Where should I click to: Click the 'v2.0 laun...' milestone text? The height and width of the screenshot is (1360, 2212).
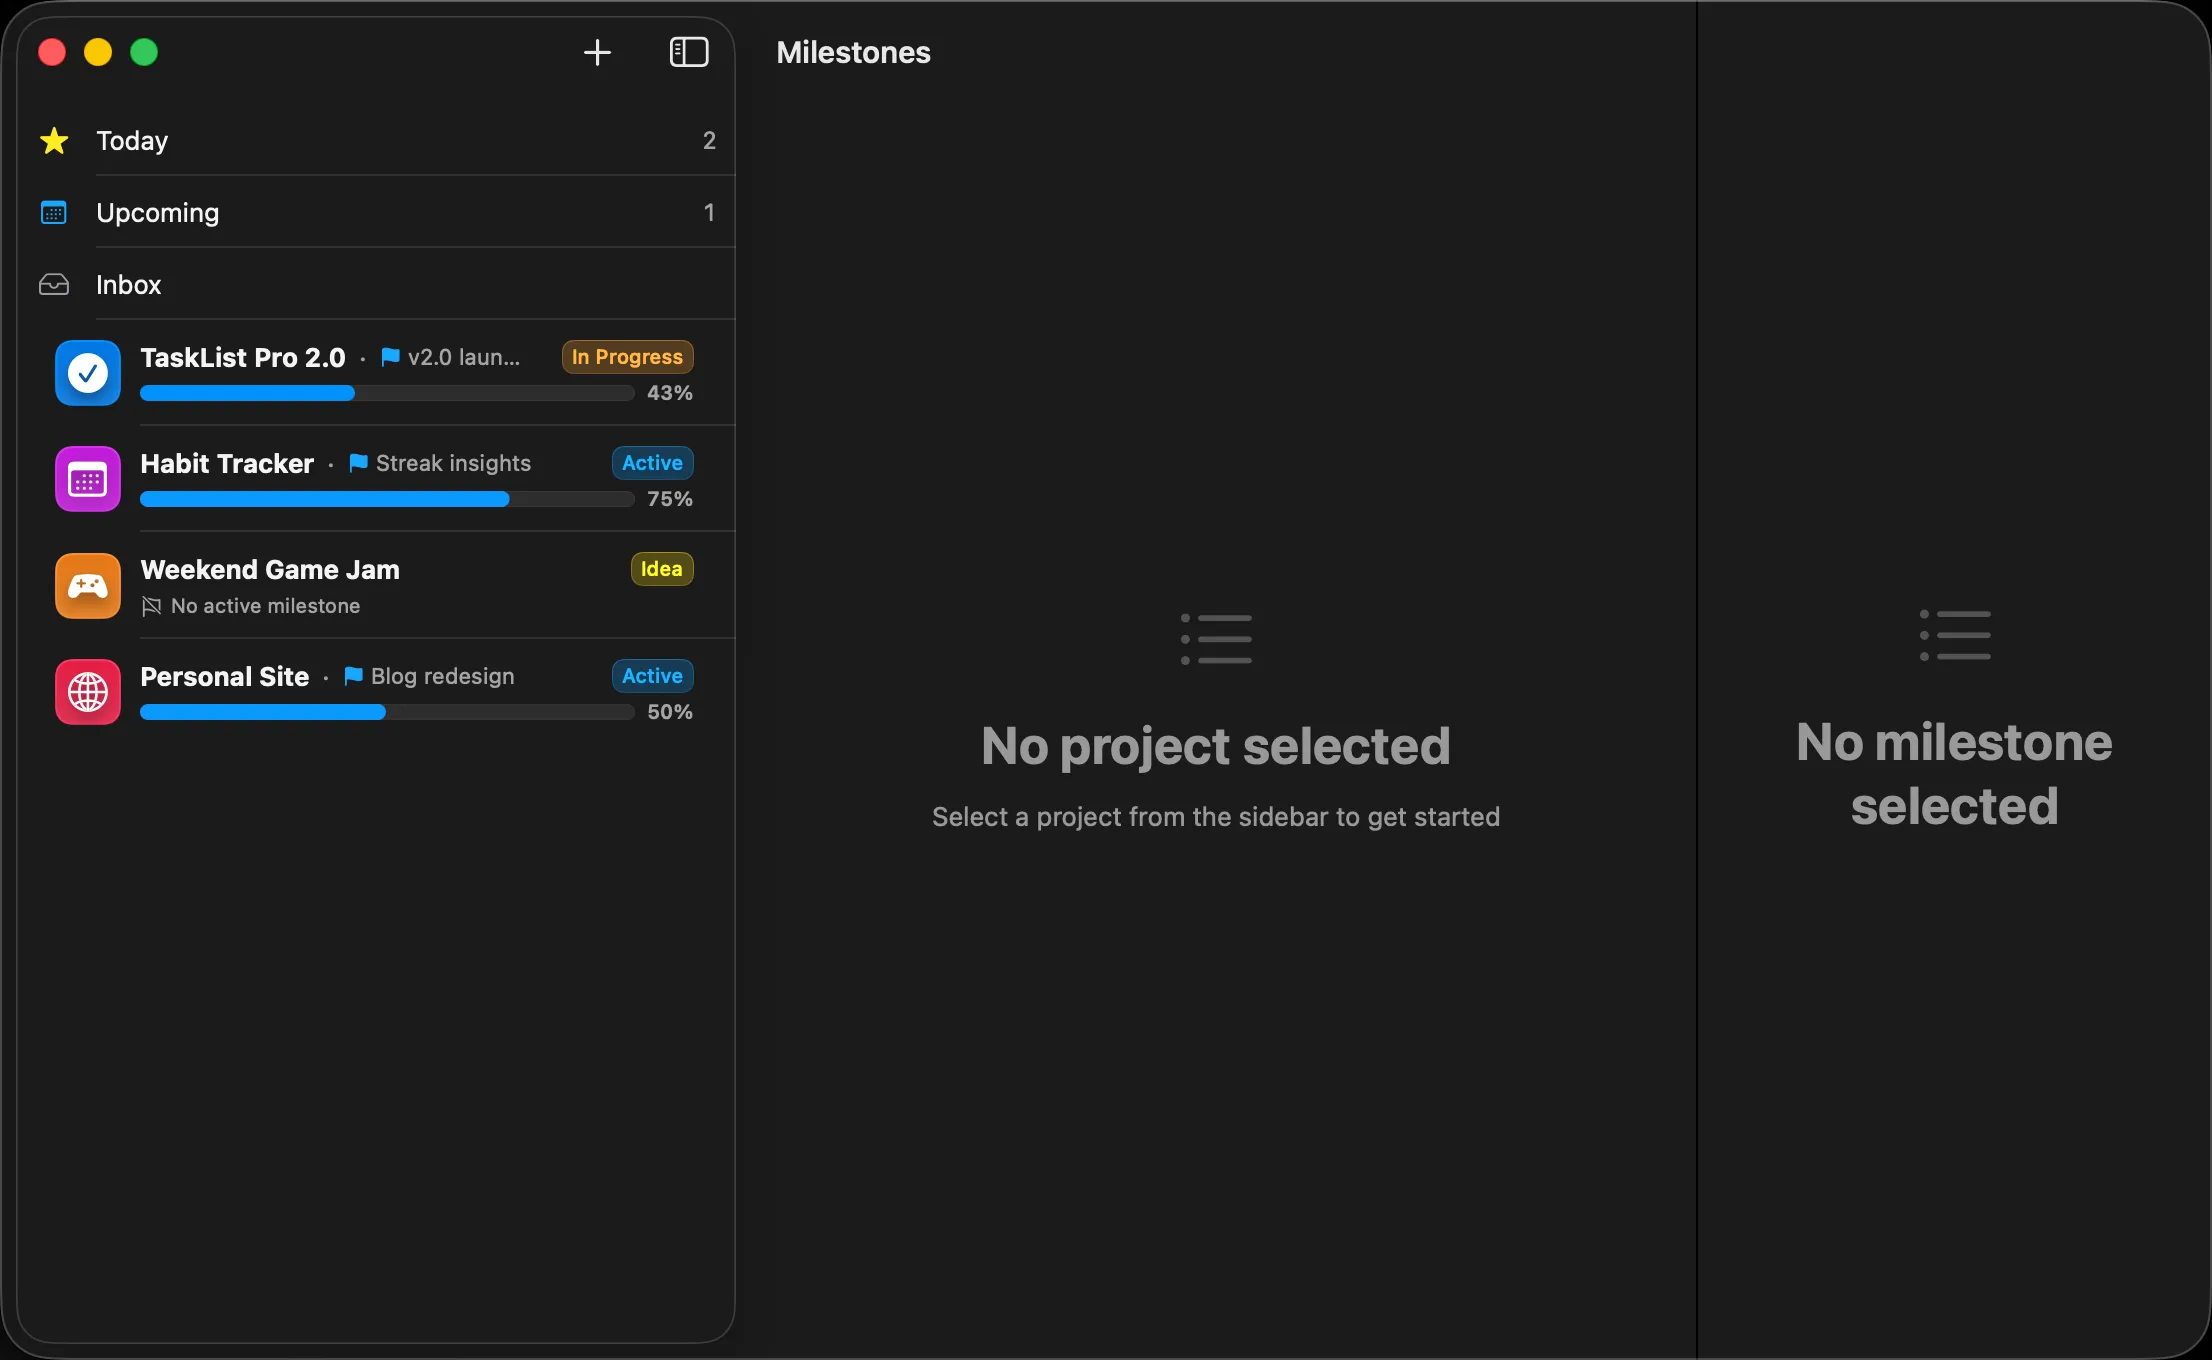464,357
